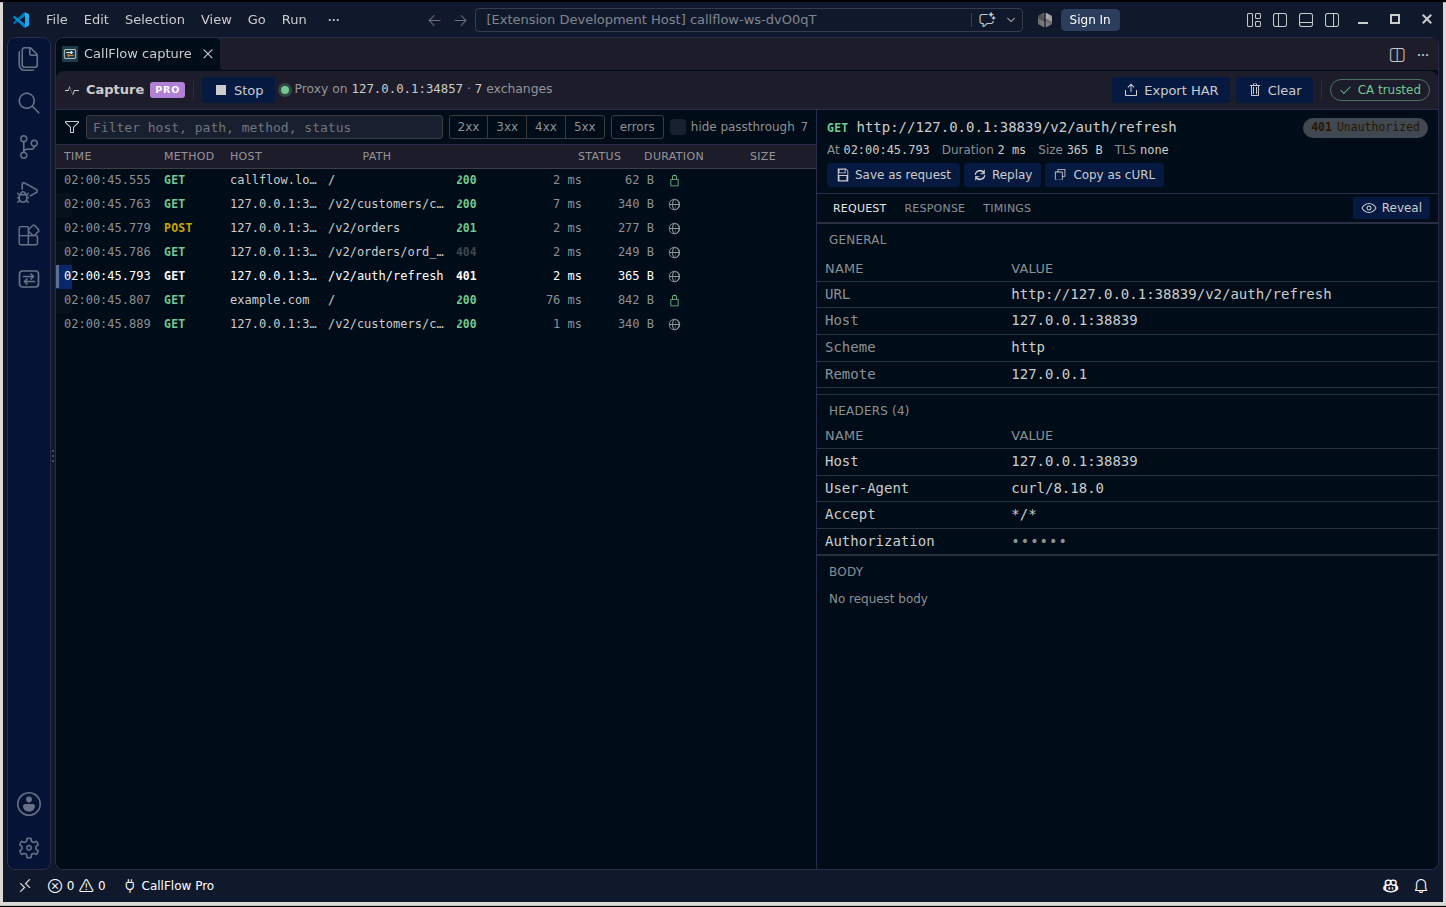Open the Explorer view in activity bar
Viewport: 1446px width, 907px height.
pyautogui.click(x=29, y=59)
